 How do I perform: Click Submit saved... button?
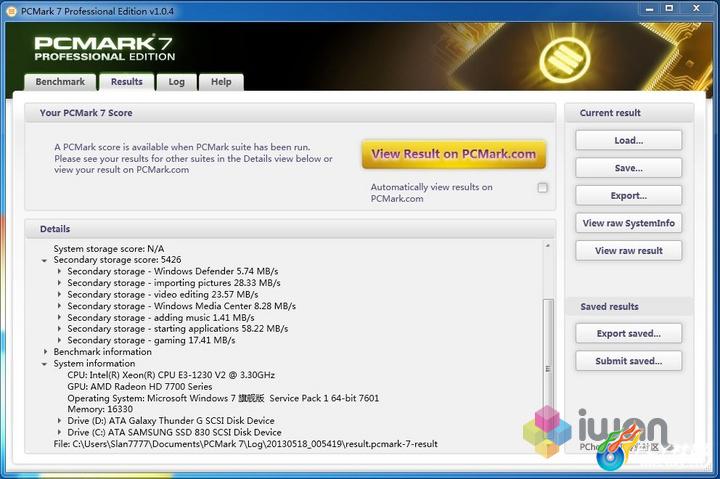(629, 361)
